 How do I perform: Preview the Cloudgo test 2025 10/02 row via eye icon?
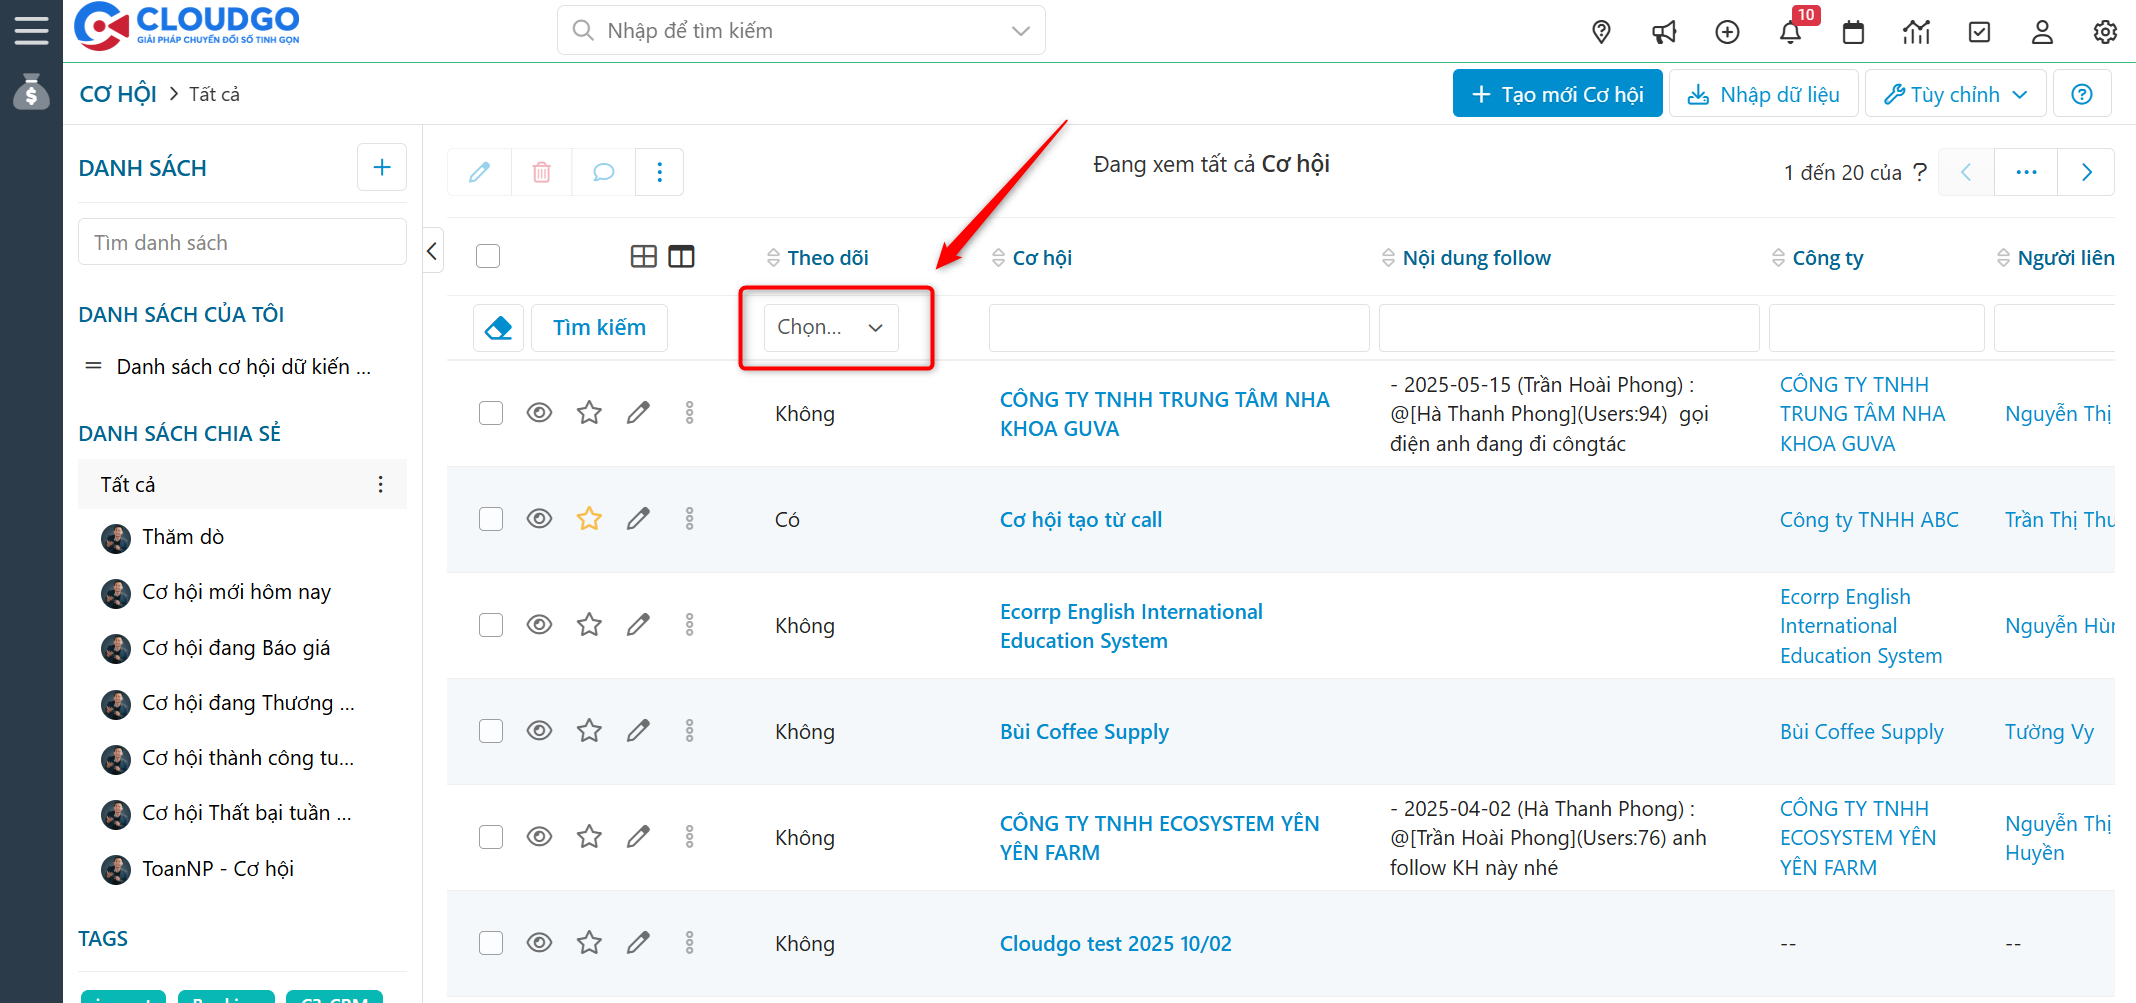[539, 943]
